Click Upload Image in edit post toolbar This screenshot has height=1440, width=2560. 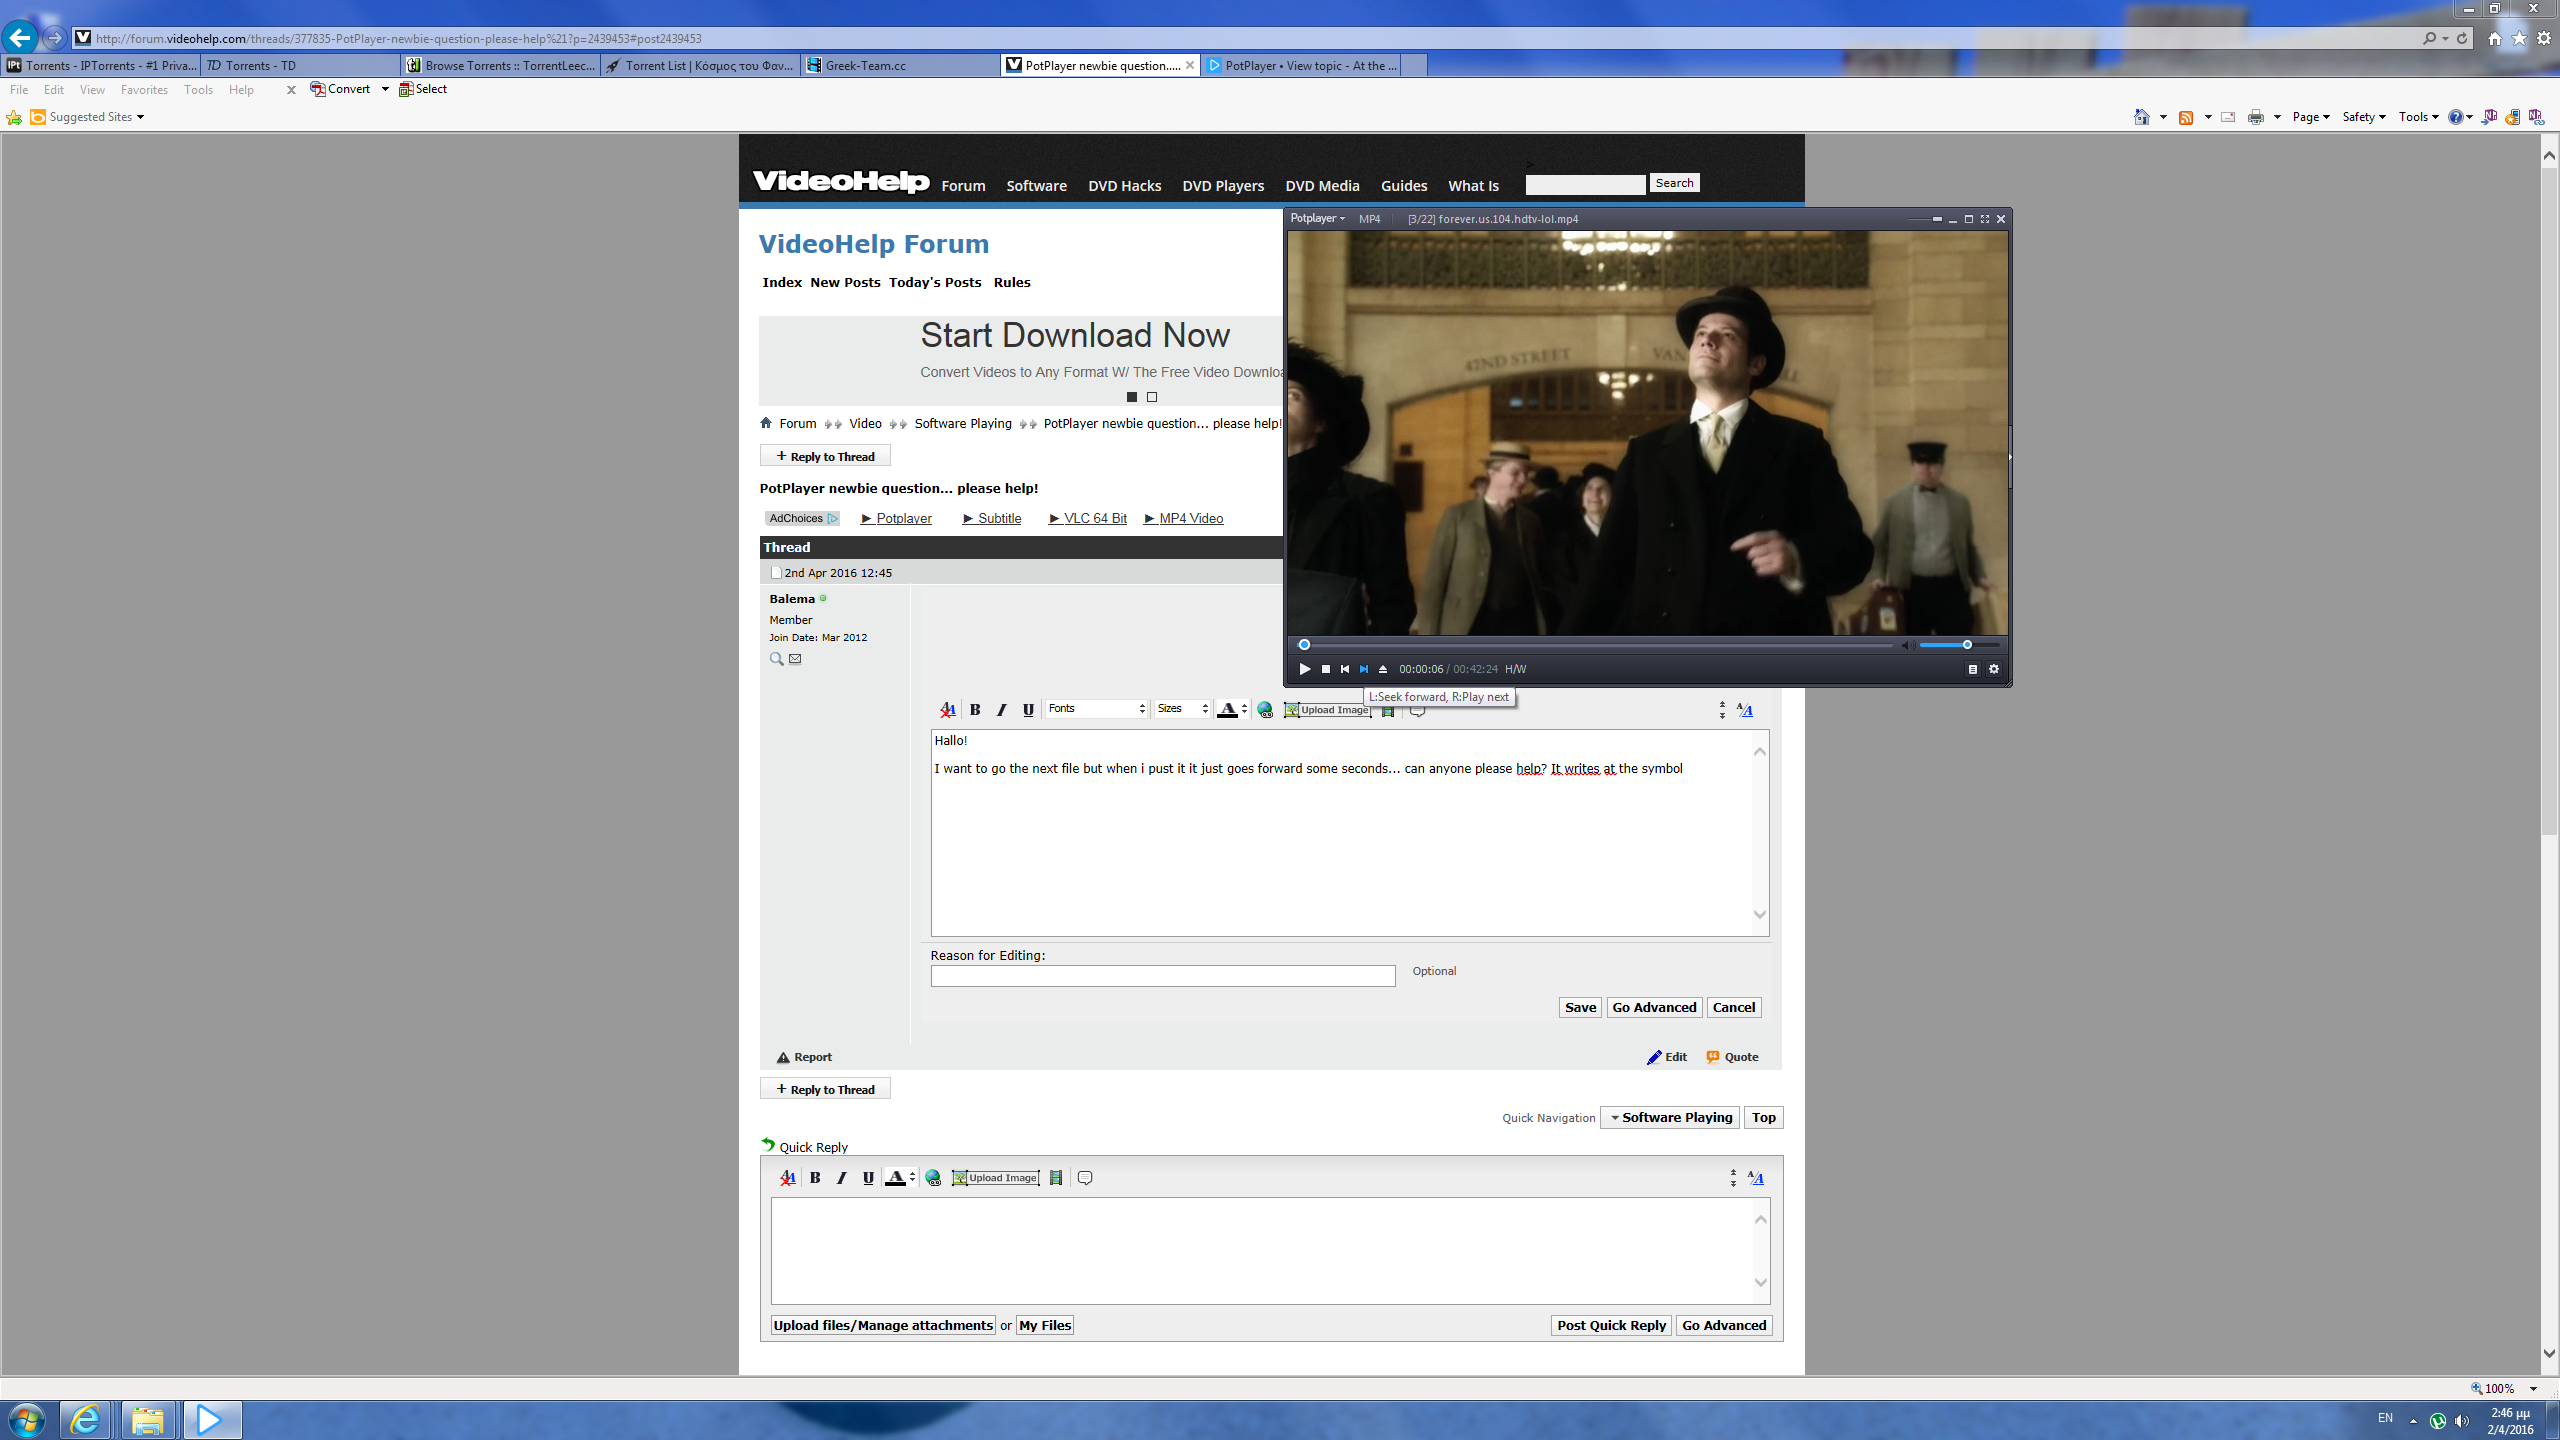coord(1327,710)
